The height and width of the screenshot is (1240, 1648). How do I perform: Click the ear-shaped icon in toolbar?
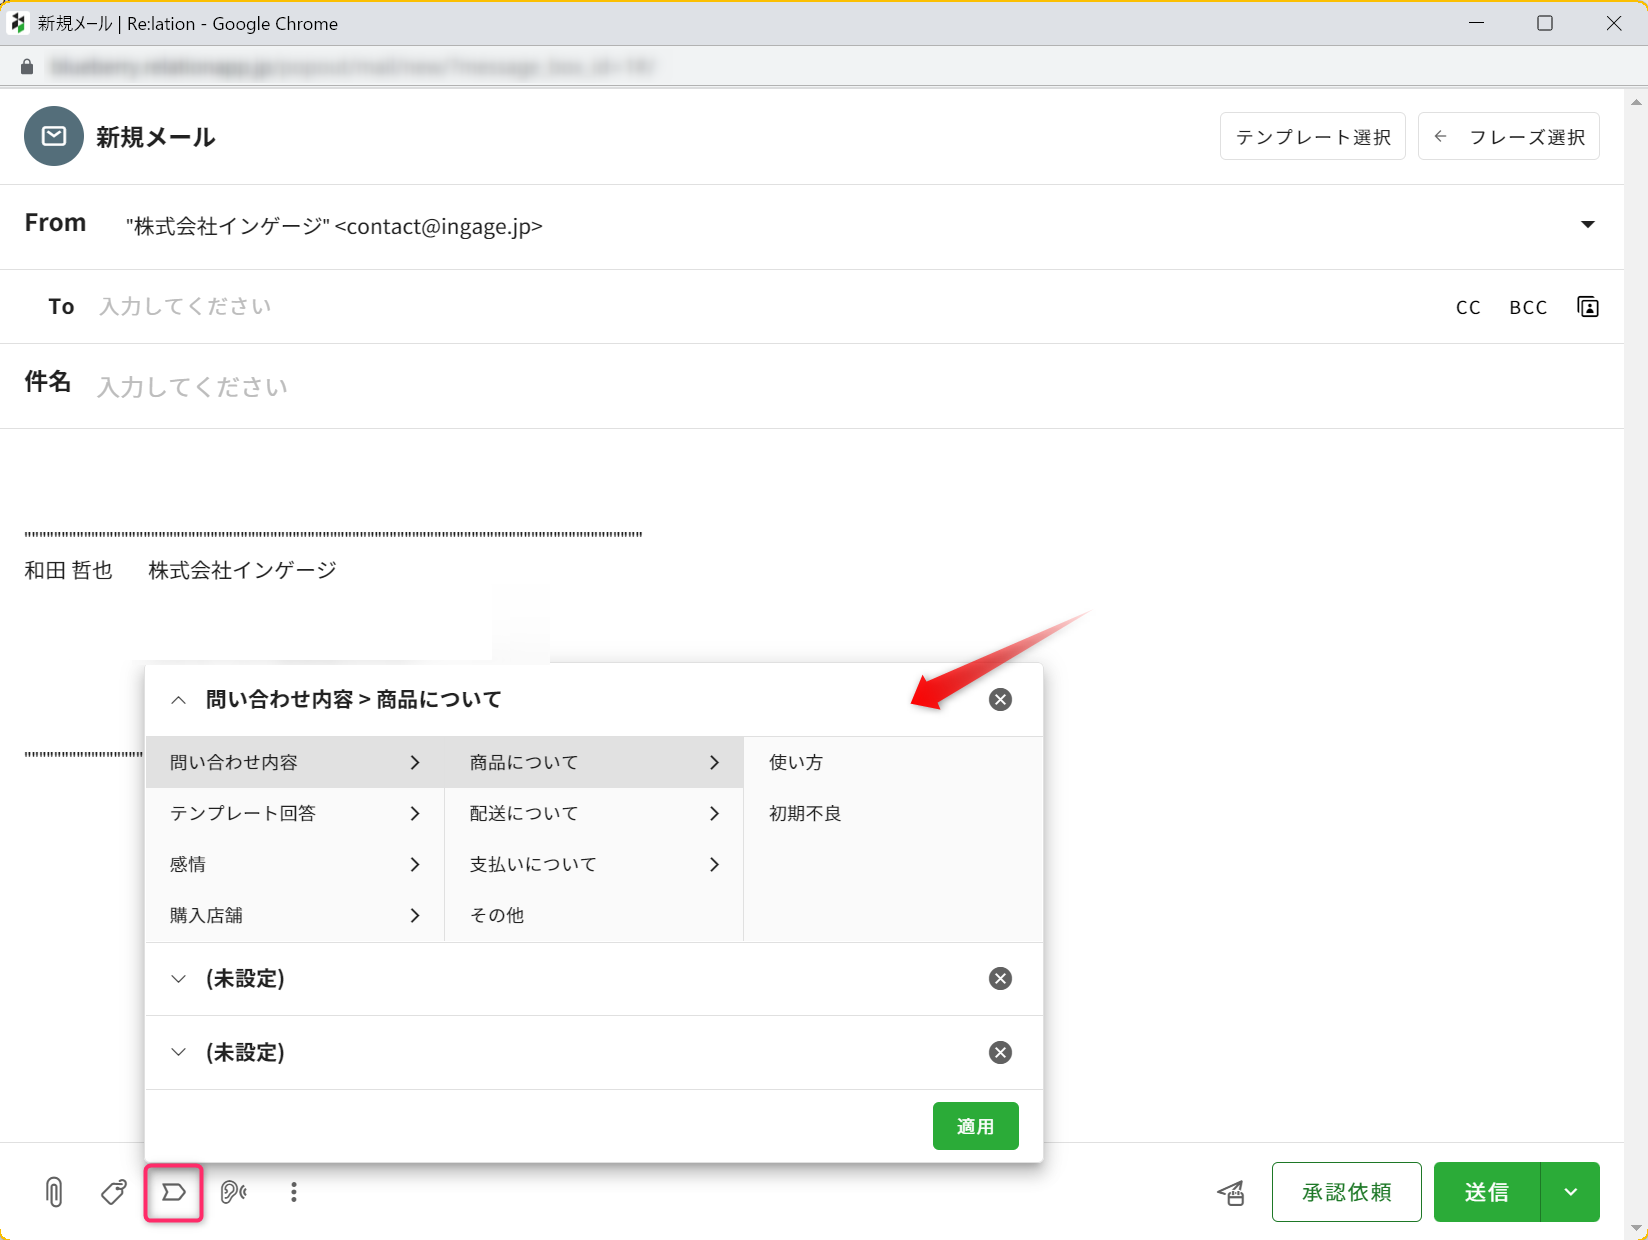click(x=233, y=1192)
